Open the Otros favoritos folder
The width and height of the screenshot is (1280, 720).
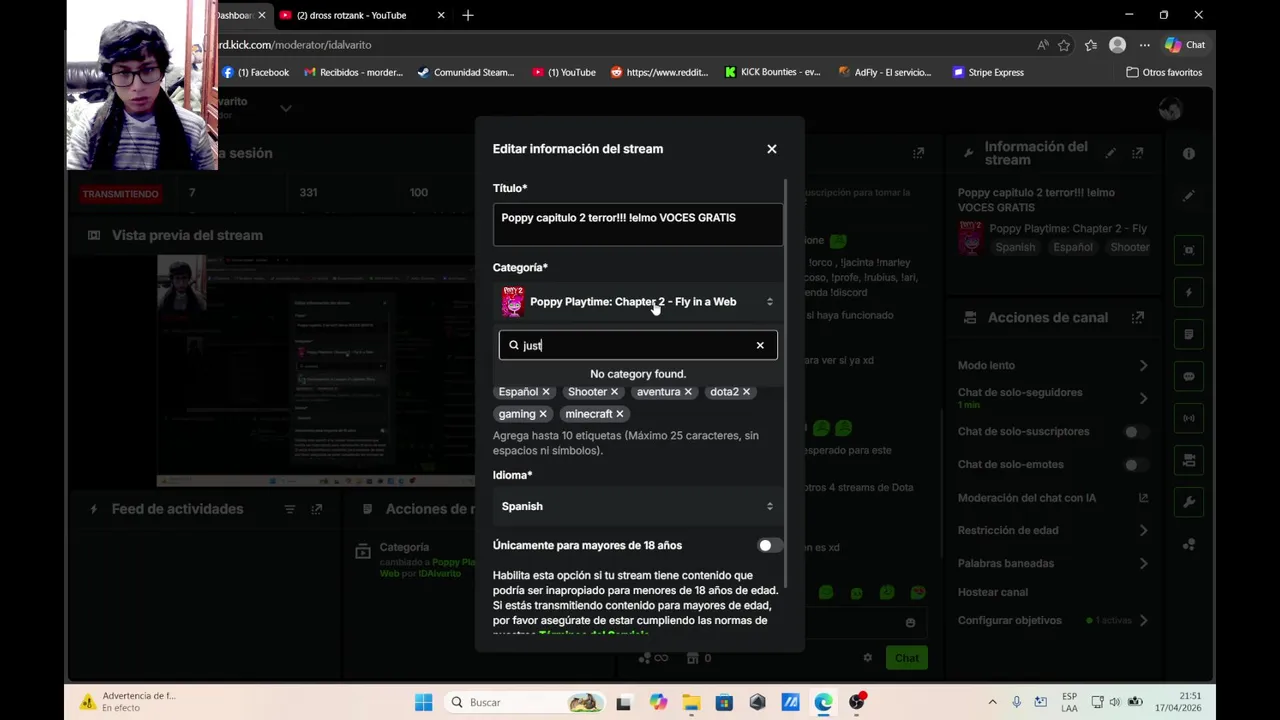point(1164,72)
